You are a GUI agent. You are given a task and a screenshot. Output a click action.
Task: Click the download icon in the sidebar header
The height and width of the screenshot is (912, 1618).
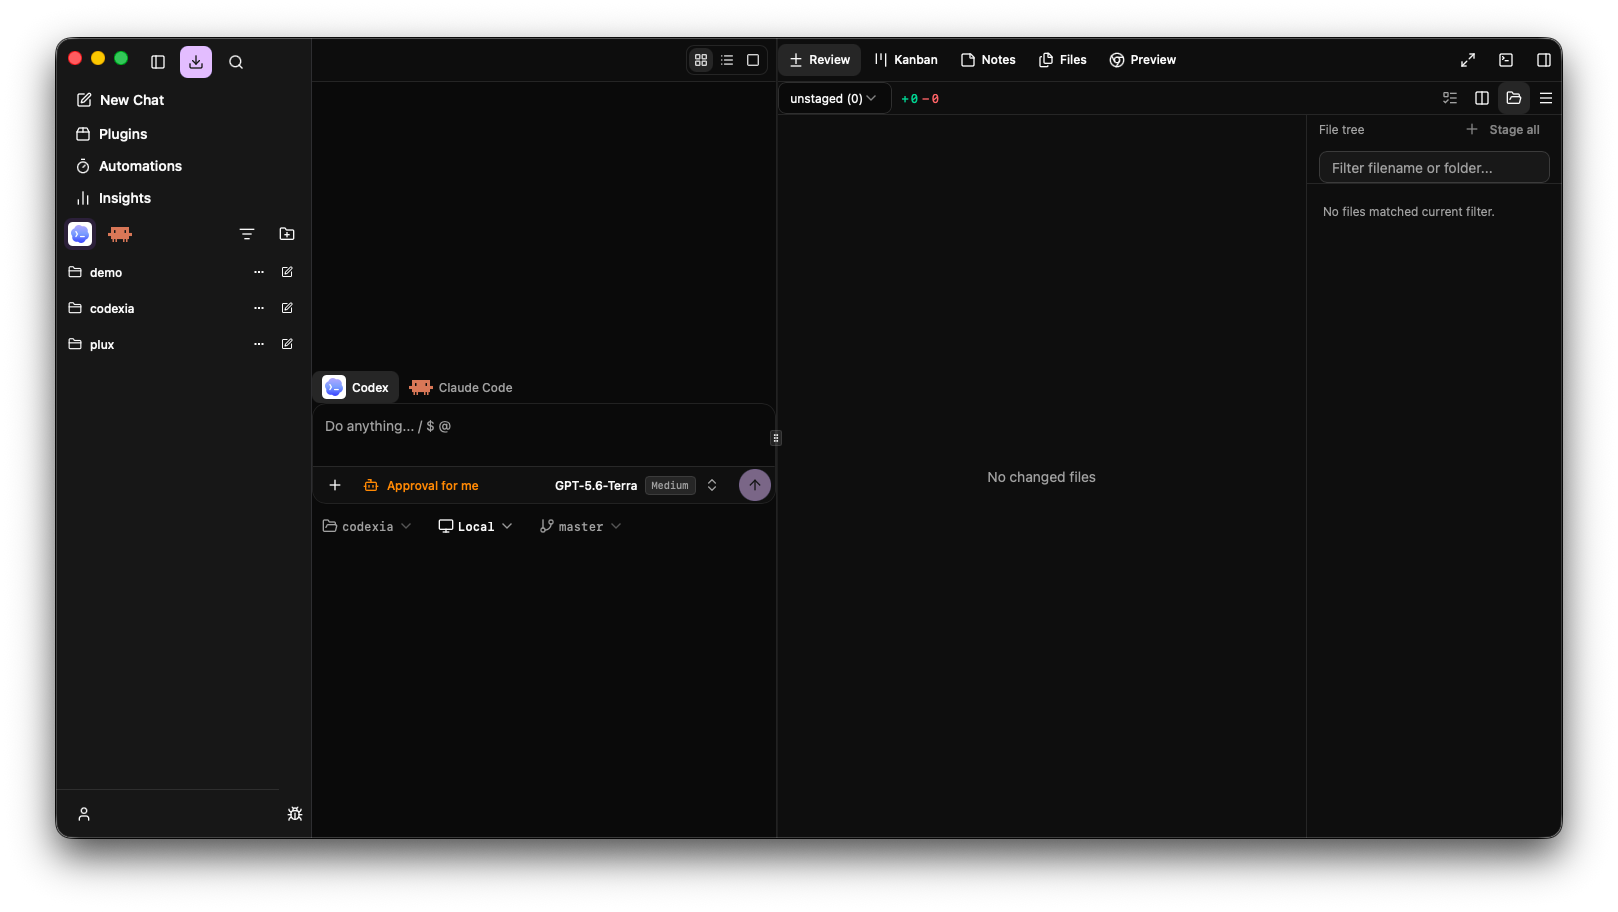196,61
